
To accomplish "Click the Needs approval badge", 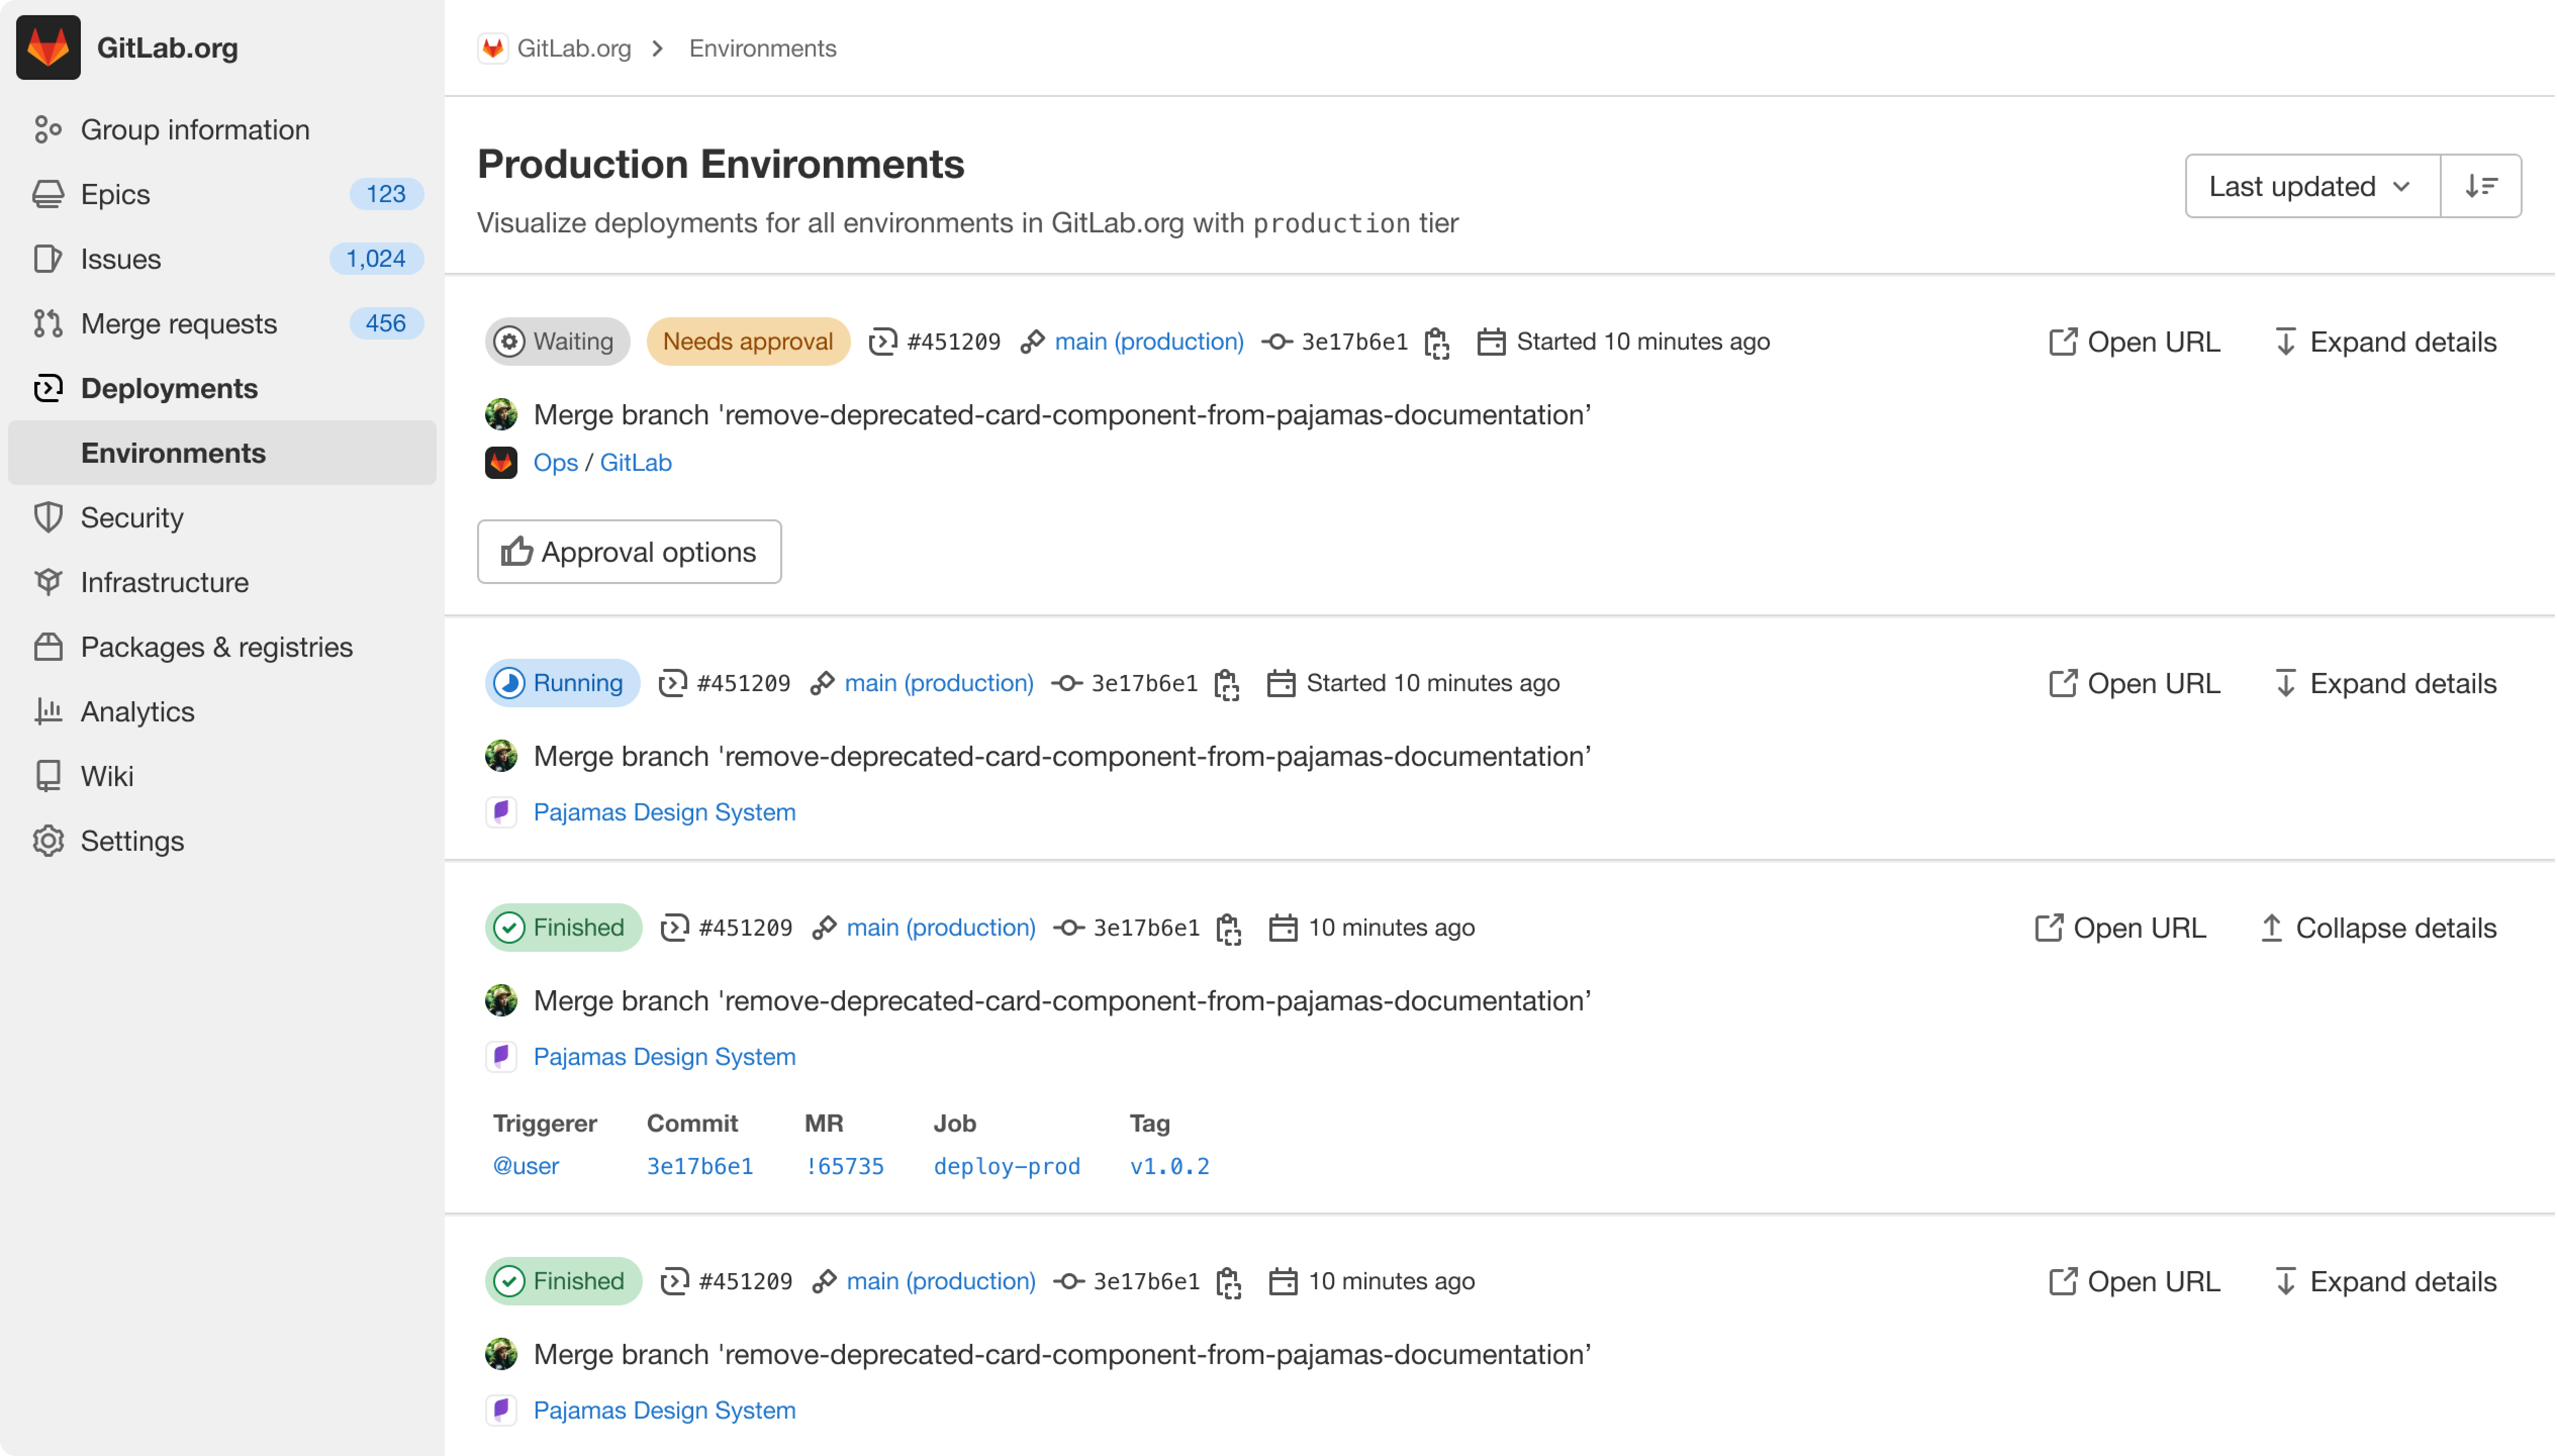I will point(748,341).
